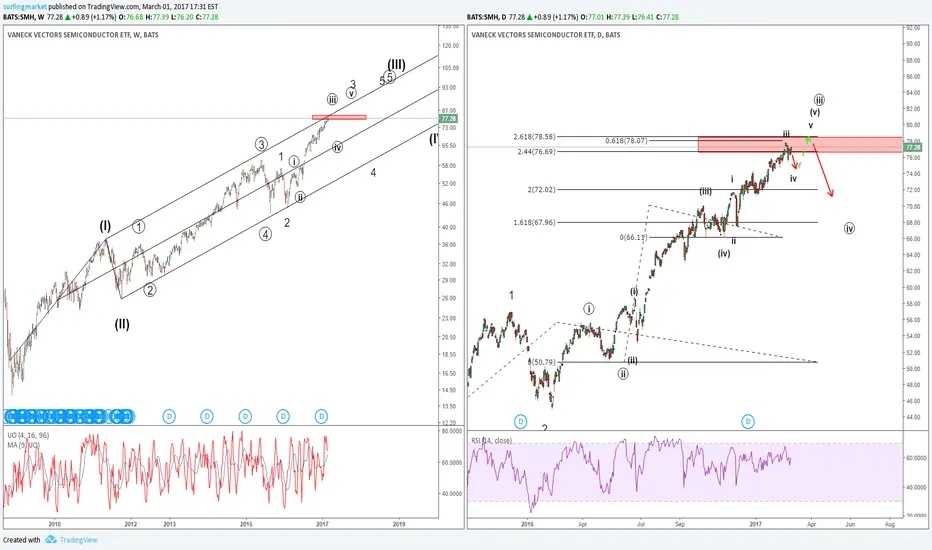The width and height of the screenshot is (932, 550).
Task: Select the circled 5 wave label on weekly chart
Action: click(x=389, y=77)
